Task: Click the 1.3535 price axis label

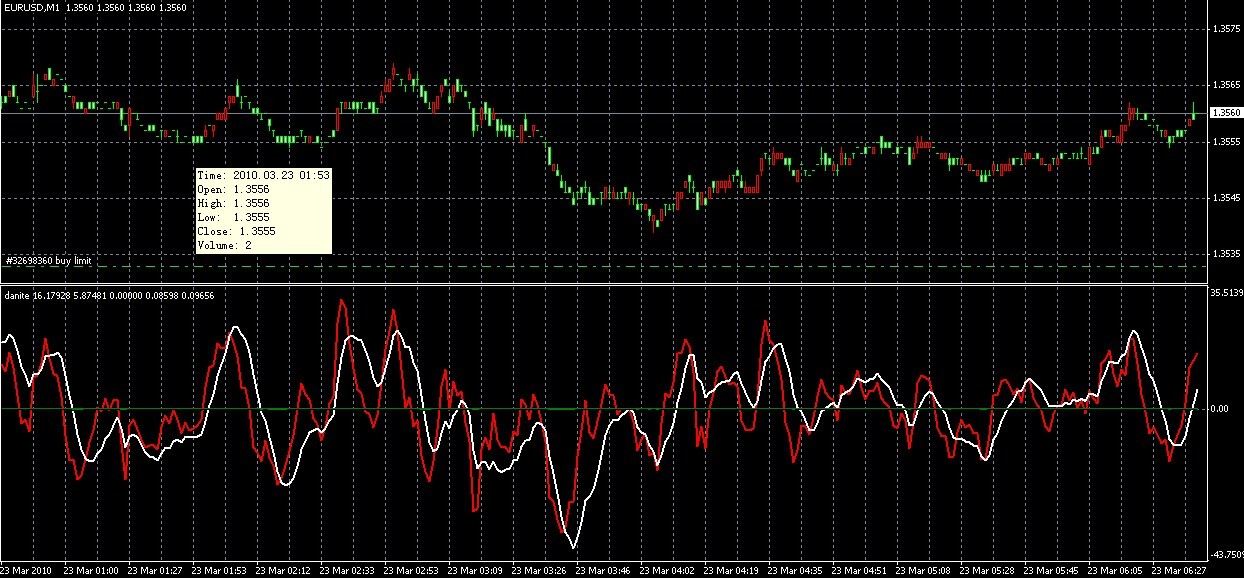Action: pos(1226,254)
